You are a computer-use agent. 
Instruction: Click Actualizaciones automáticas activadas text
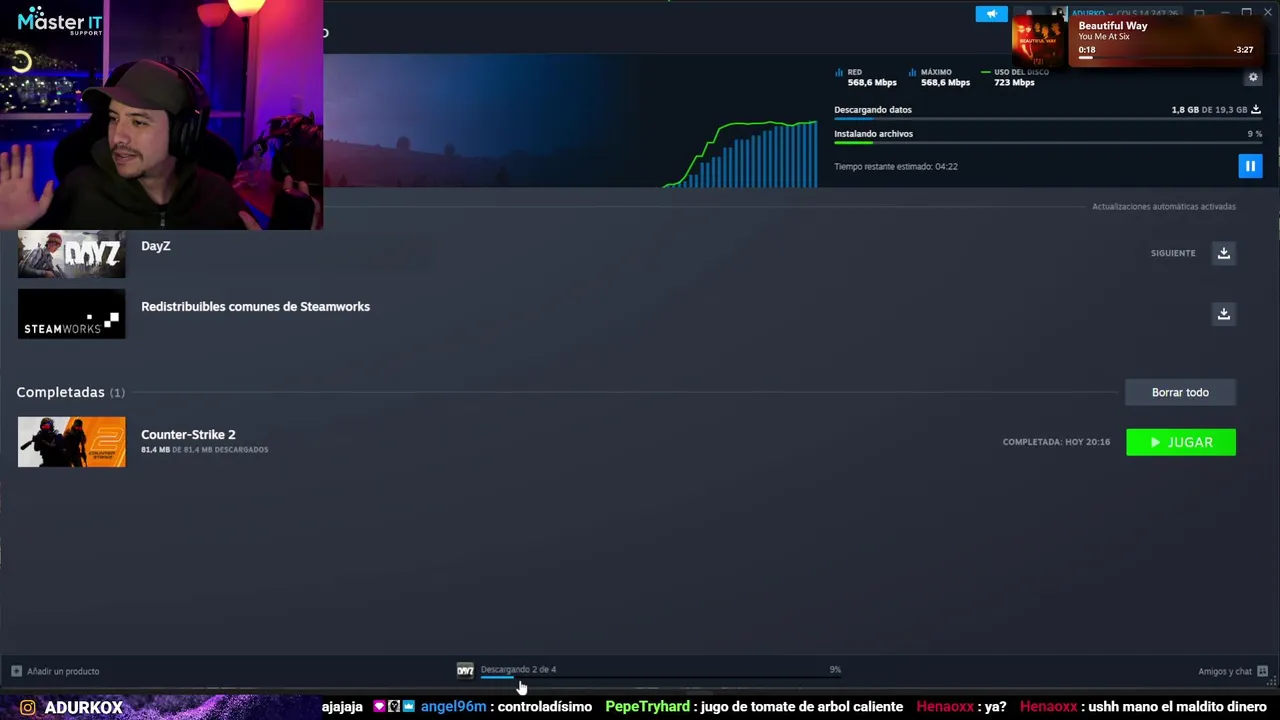1164,206
